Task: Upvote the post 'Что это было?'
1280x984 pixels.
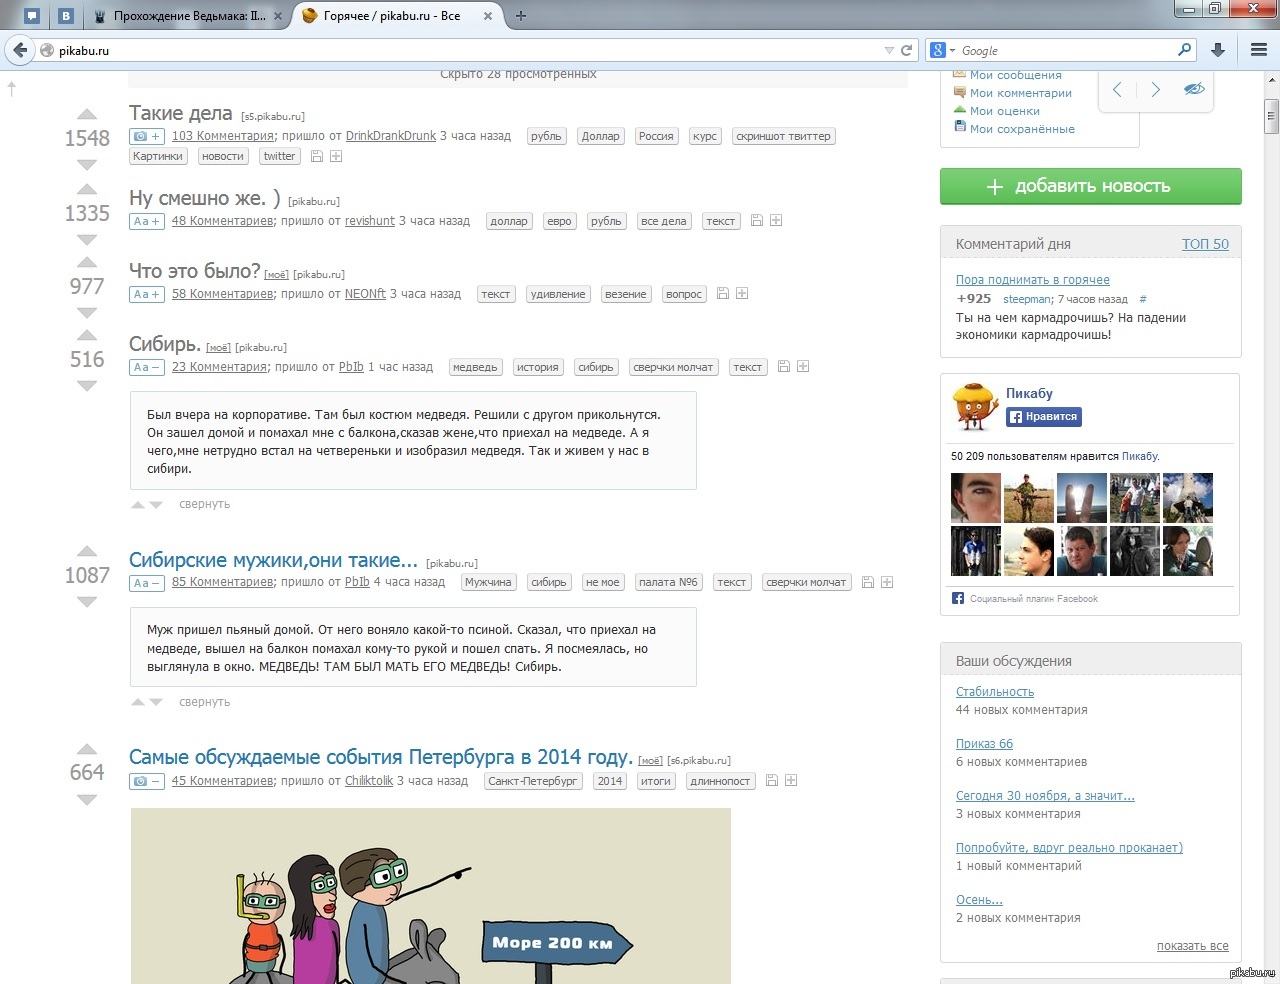Action: 87,262
